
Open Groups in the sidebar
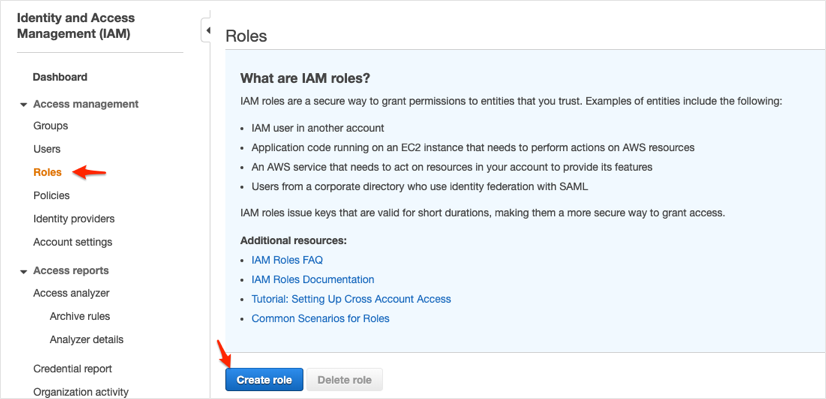(51, 126)
